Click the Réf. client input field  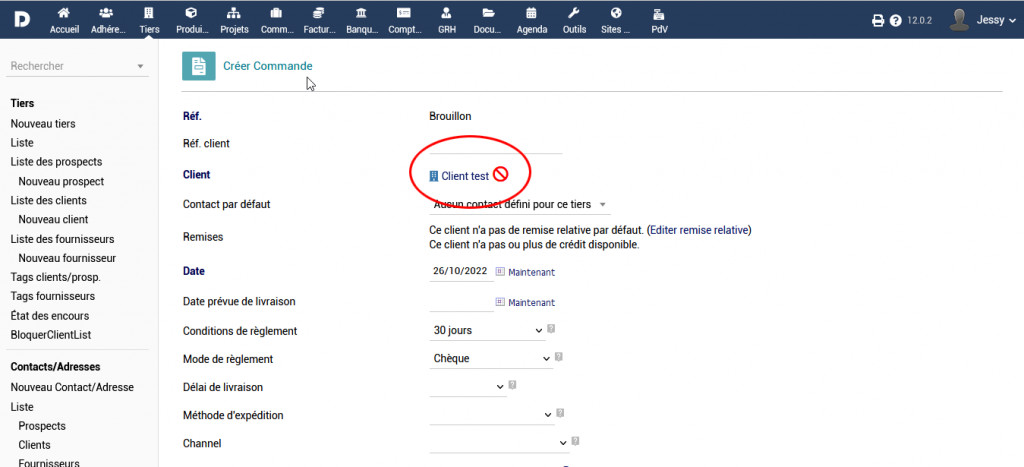[495, 144]
